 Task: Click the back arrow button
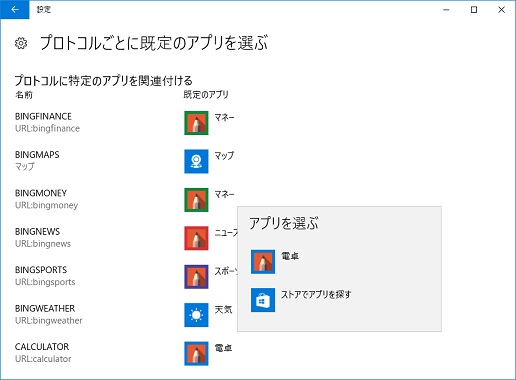[x=15, y=10]
